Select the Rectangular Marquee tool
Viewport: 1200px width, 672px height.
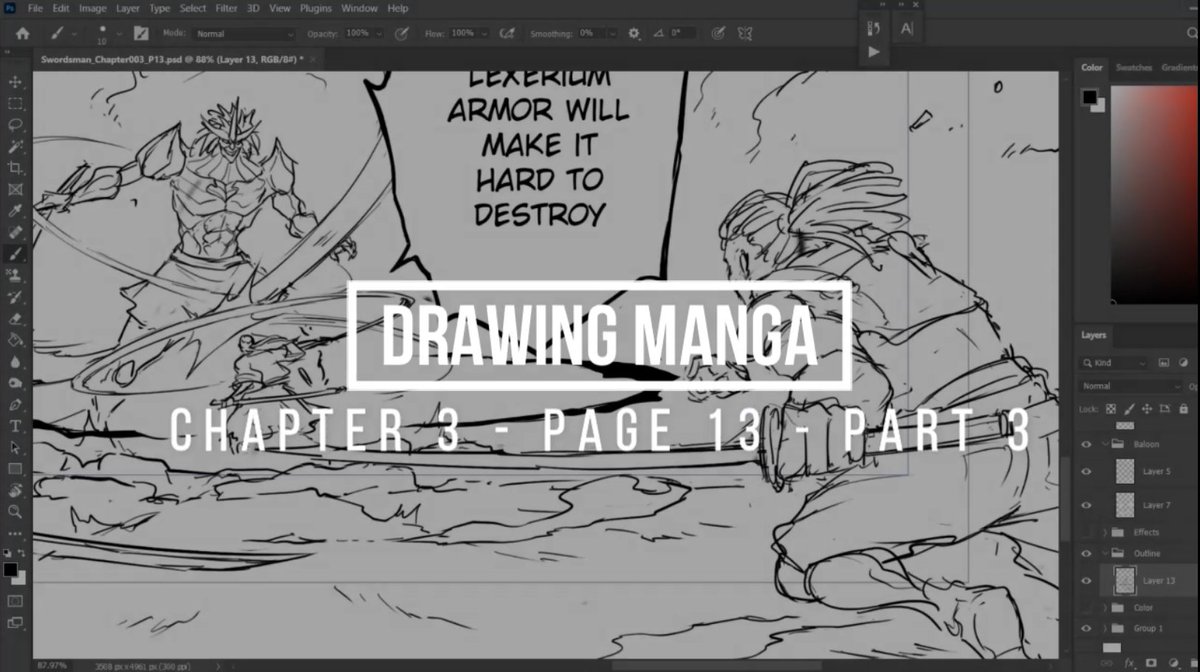(x=15, y=103)
